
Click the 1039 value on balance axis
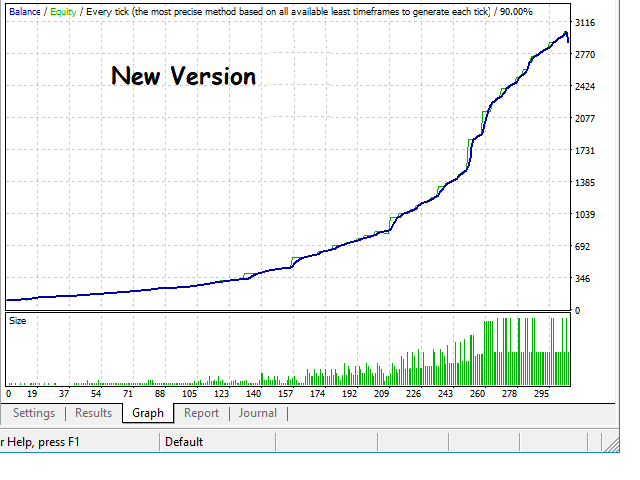pos(585,215)
